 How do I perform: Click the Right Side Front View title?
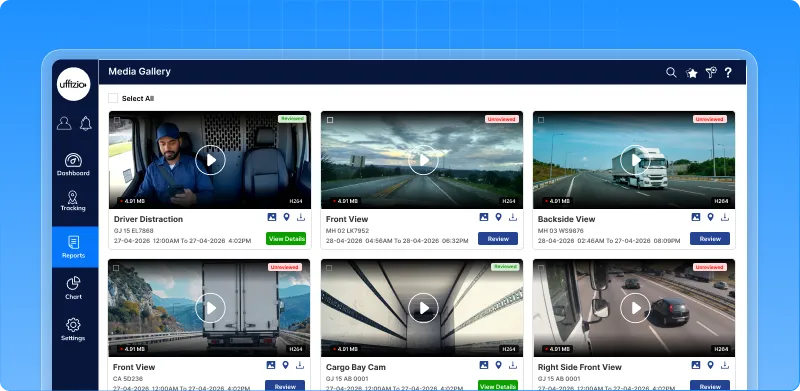pyautogui.click(x=580, y=367)
